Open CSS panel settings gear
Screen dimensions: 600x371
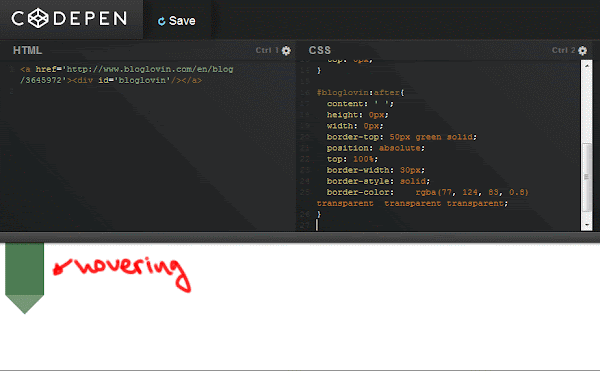(582, 50)
